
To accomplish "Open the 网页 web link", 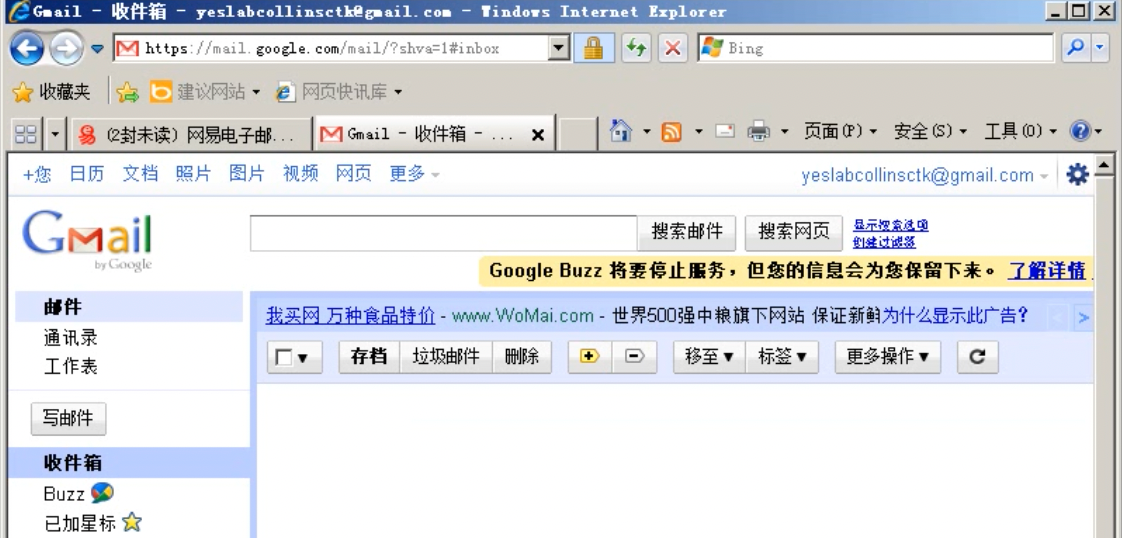I will click(353, 174).
